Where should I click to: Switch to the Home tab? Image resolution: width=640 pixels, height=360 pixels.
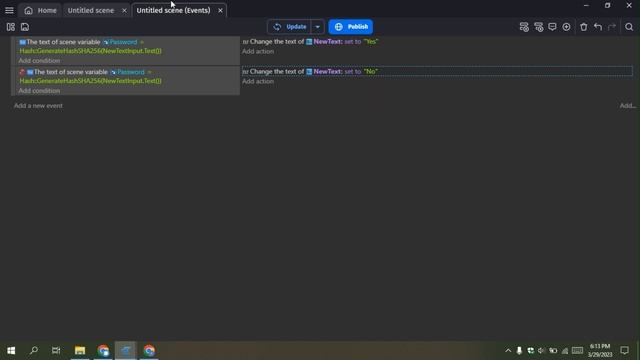(x=40, y=11)
